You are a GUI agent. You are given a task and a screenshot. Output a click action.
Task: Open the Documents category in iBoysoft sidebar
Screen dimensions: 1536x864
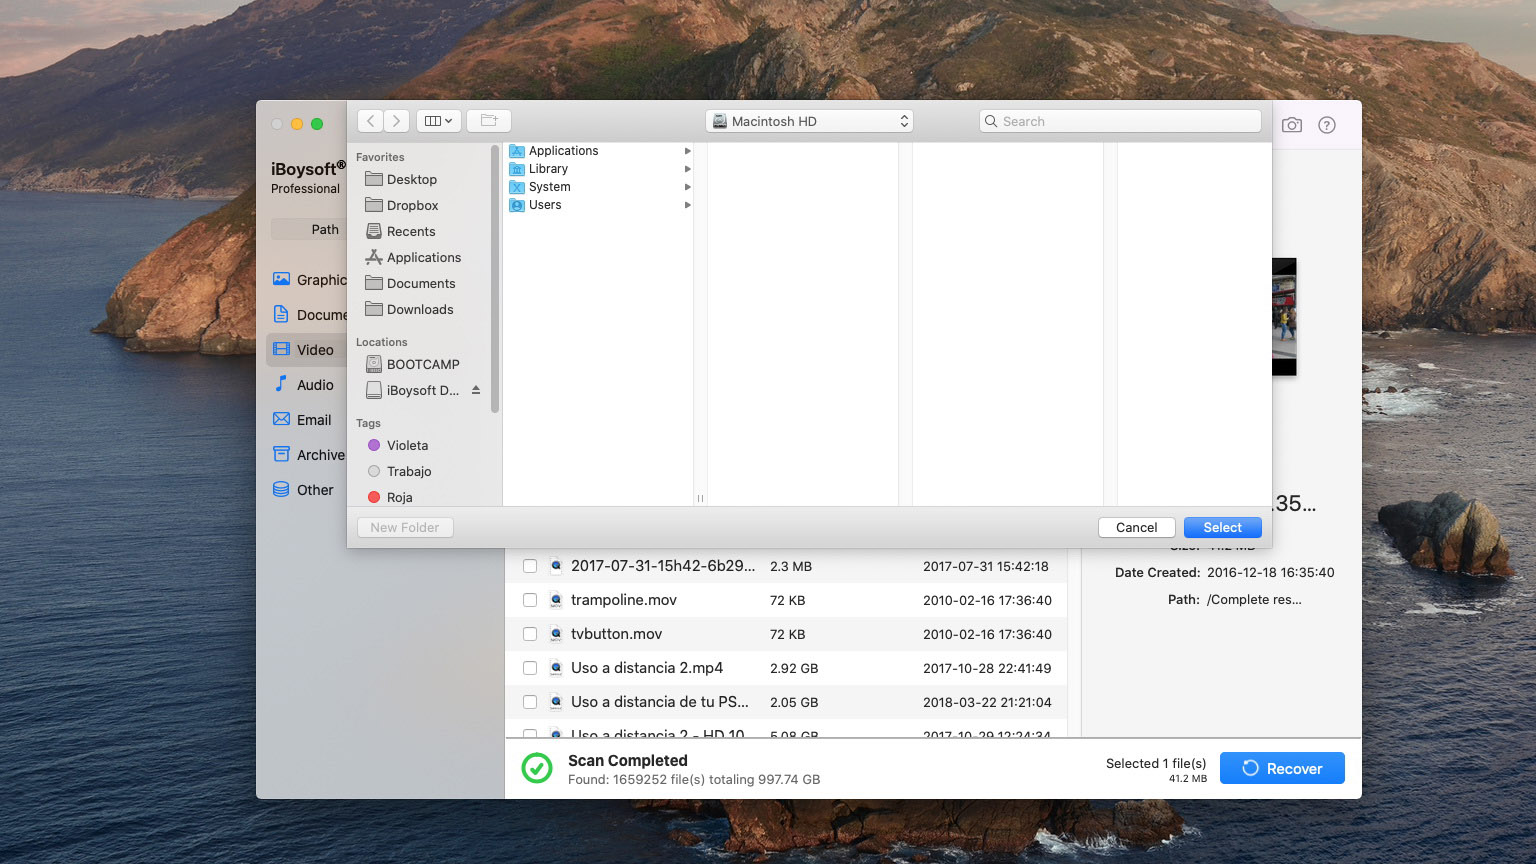tap(309, 315)
